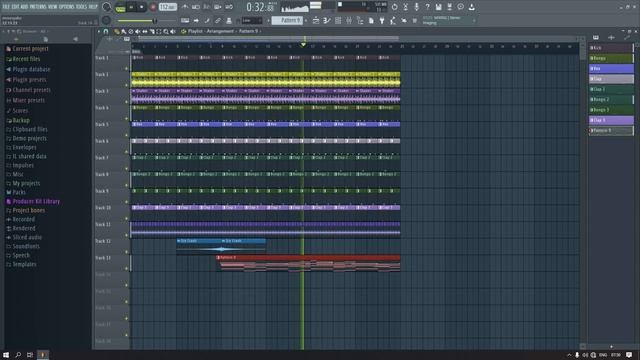Click the render export audio icon
The height and width of the screenshot is (360, 640).
[x=449, y=7]
